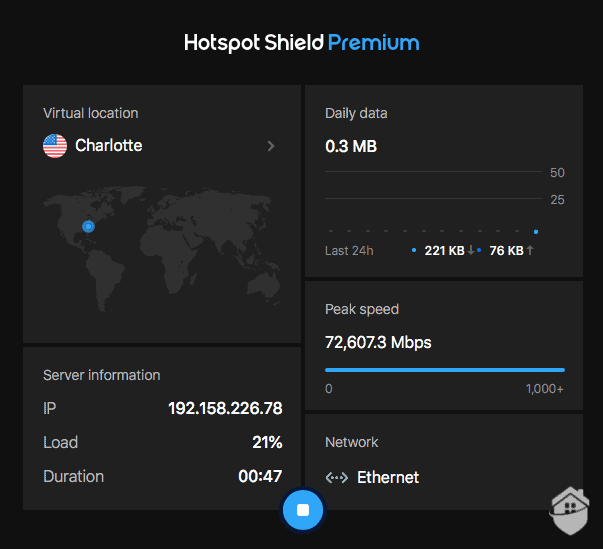Click the Virtual location heading
The height and width of the screenshot is (549, 603).
tap(90, 113)
